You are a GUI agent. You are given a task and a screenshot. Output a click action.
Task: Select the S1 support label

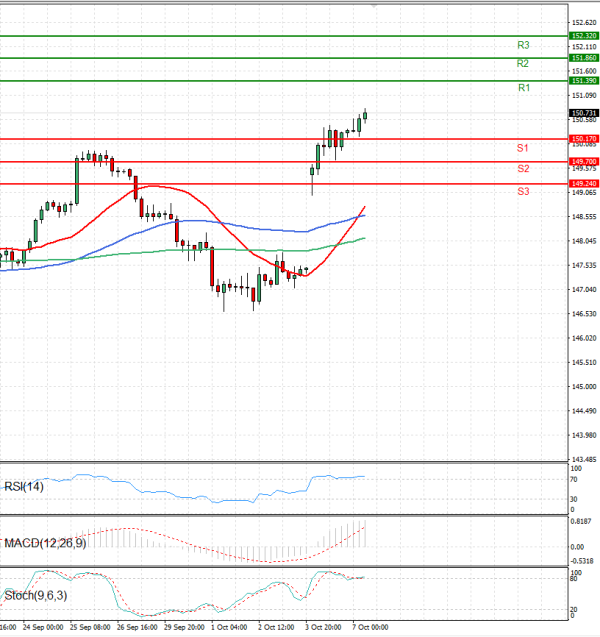(523, 148)
